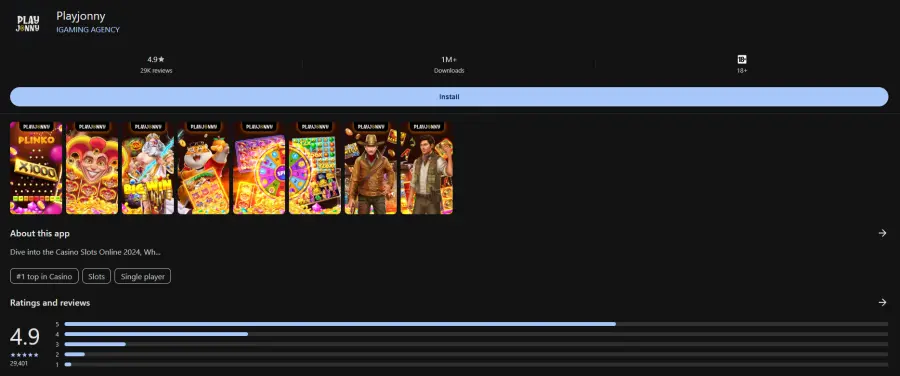
Task: Click the 1M+ Downloads stat
Action: [x=449, y=64]
